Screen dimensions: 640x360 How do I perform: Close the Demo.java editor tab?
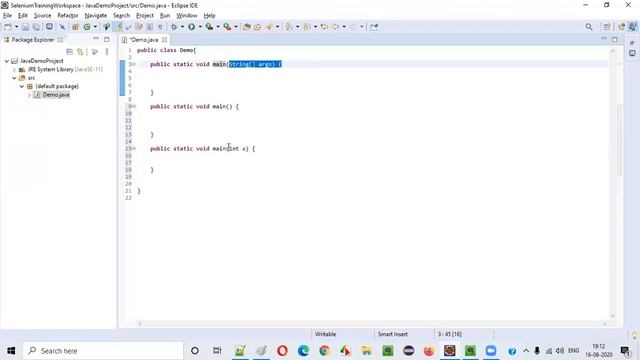(164, 40)
